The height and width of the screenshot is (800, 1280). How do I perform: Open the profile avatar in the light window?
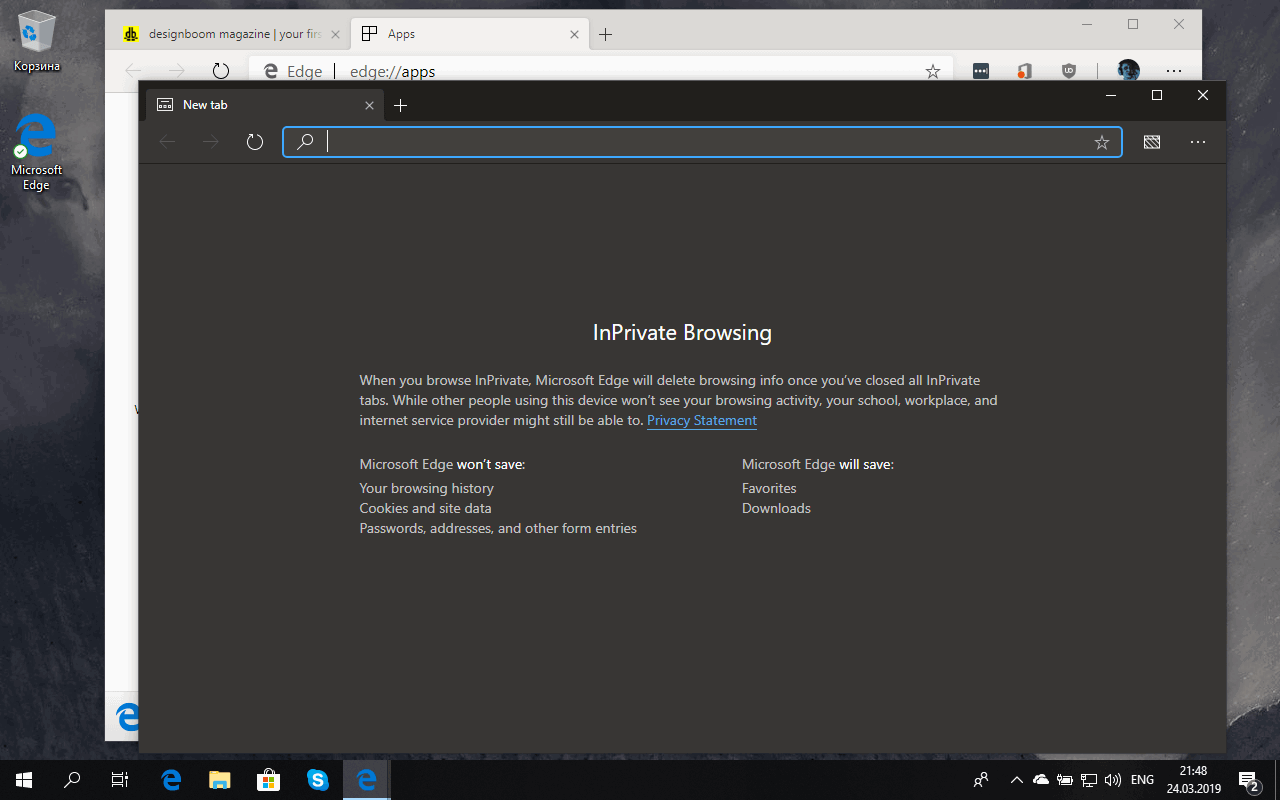point(1129,71)
